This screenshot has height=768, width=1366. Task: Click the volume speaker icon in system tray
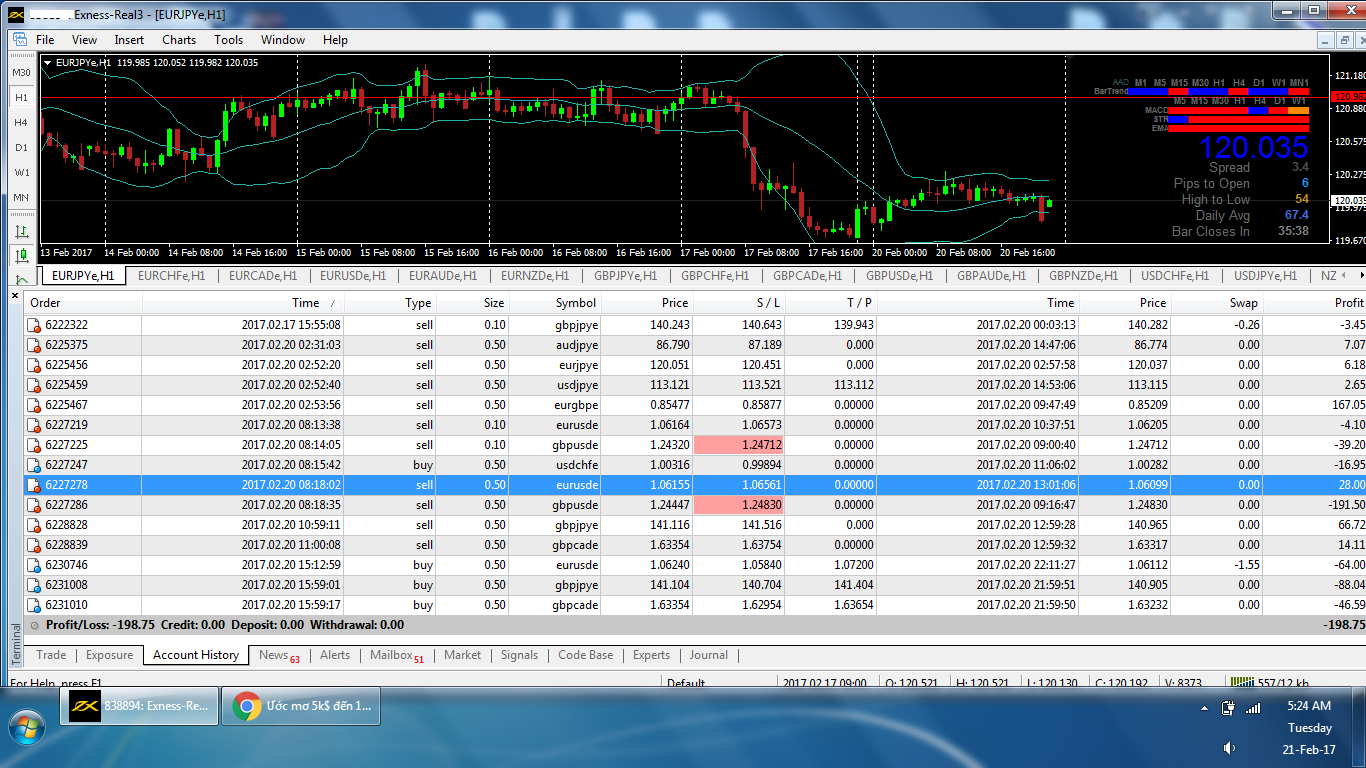[x=1229, y=748]
